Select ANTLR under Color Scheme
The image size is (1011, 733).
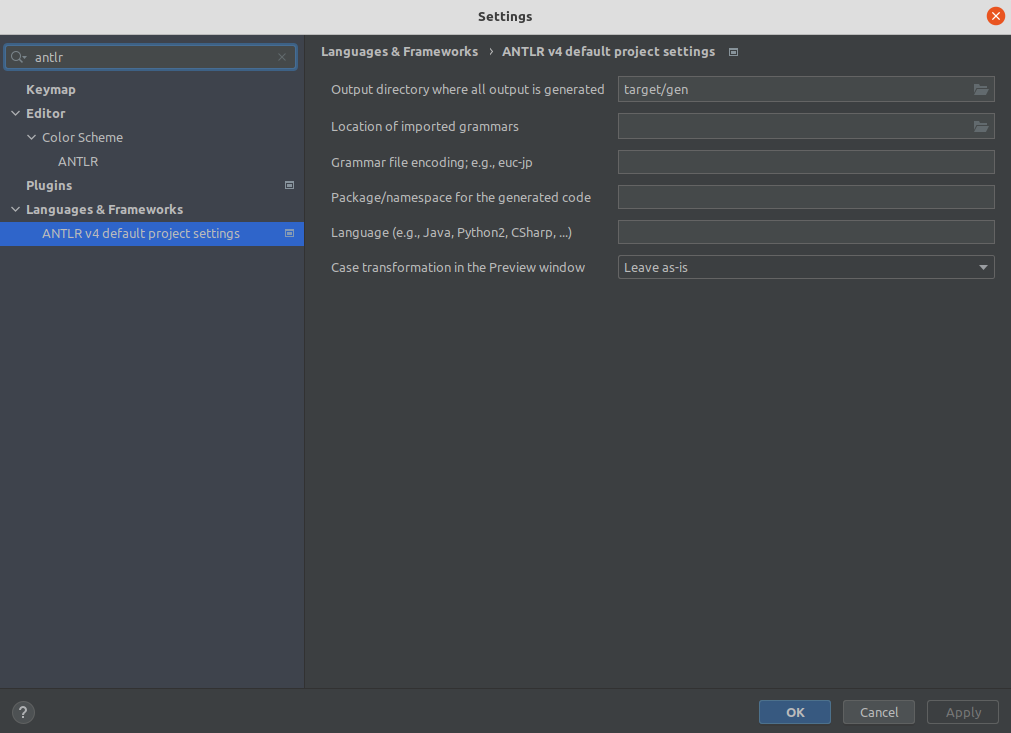pyautogui.click(x=77, y=160)
